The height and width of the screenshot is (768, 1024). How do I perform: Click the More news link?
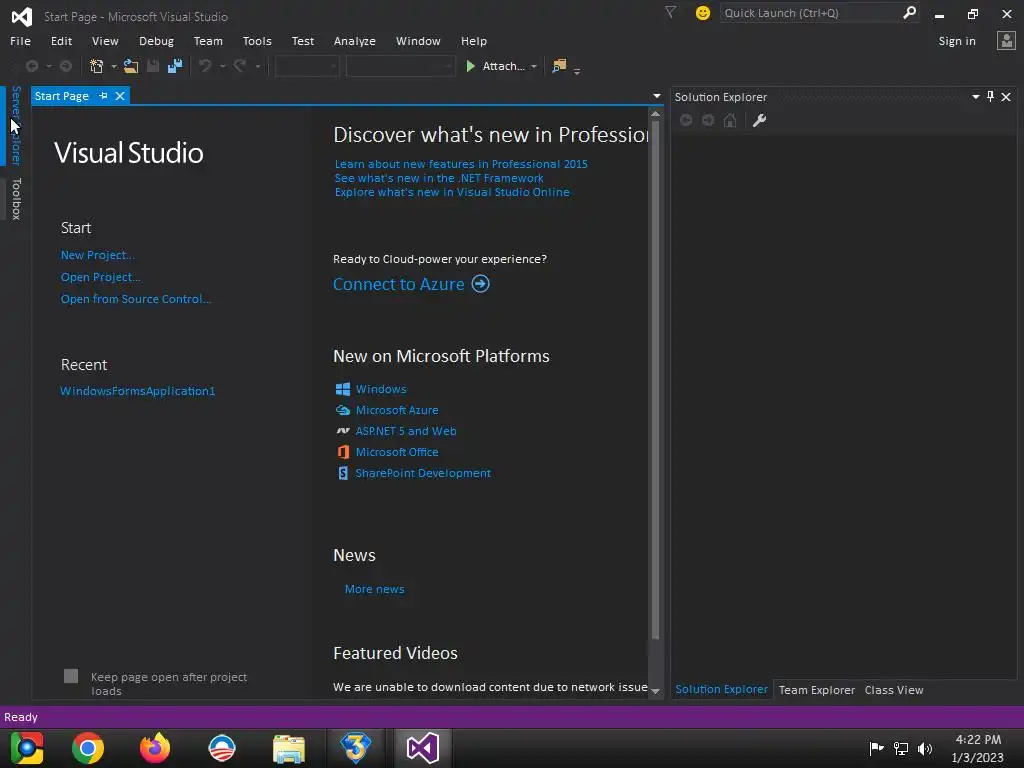pyautogui.click(x=374, y=589)
